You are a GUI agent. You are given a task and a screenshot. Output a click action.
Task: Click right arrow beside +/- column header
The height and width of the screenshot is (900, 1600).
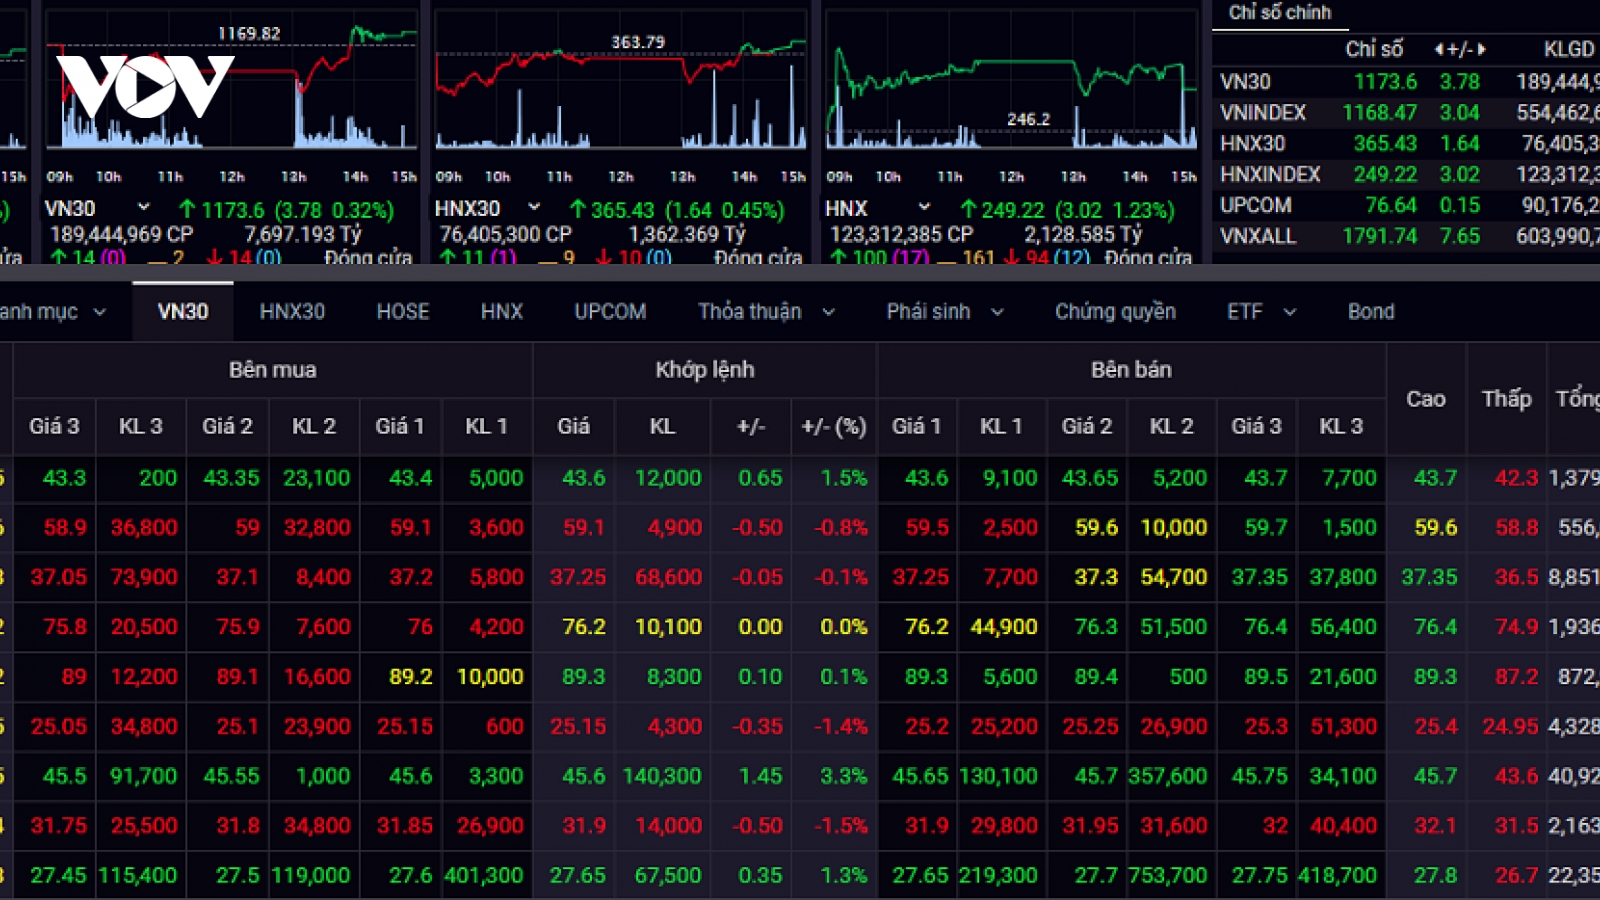click(1482, 49)
